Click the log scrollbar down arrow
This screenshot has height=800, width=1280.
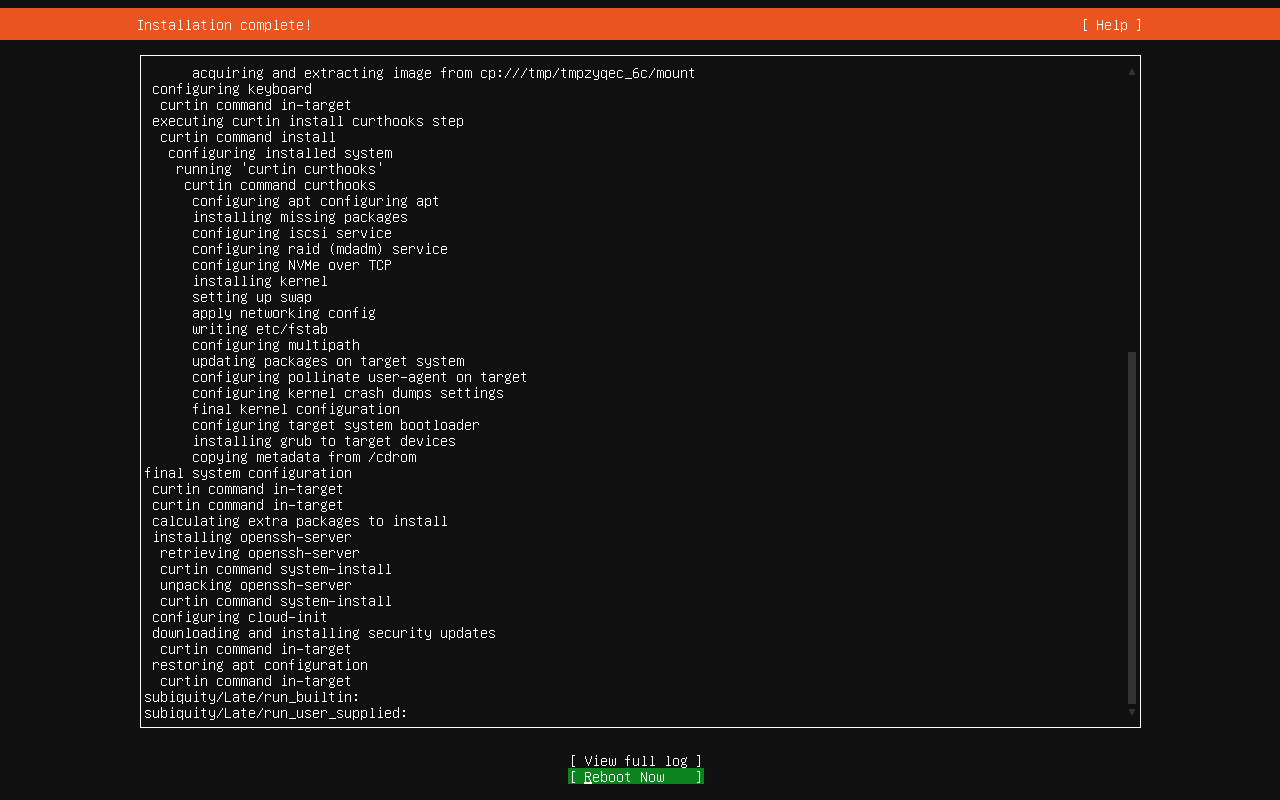[1132, 712]
